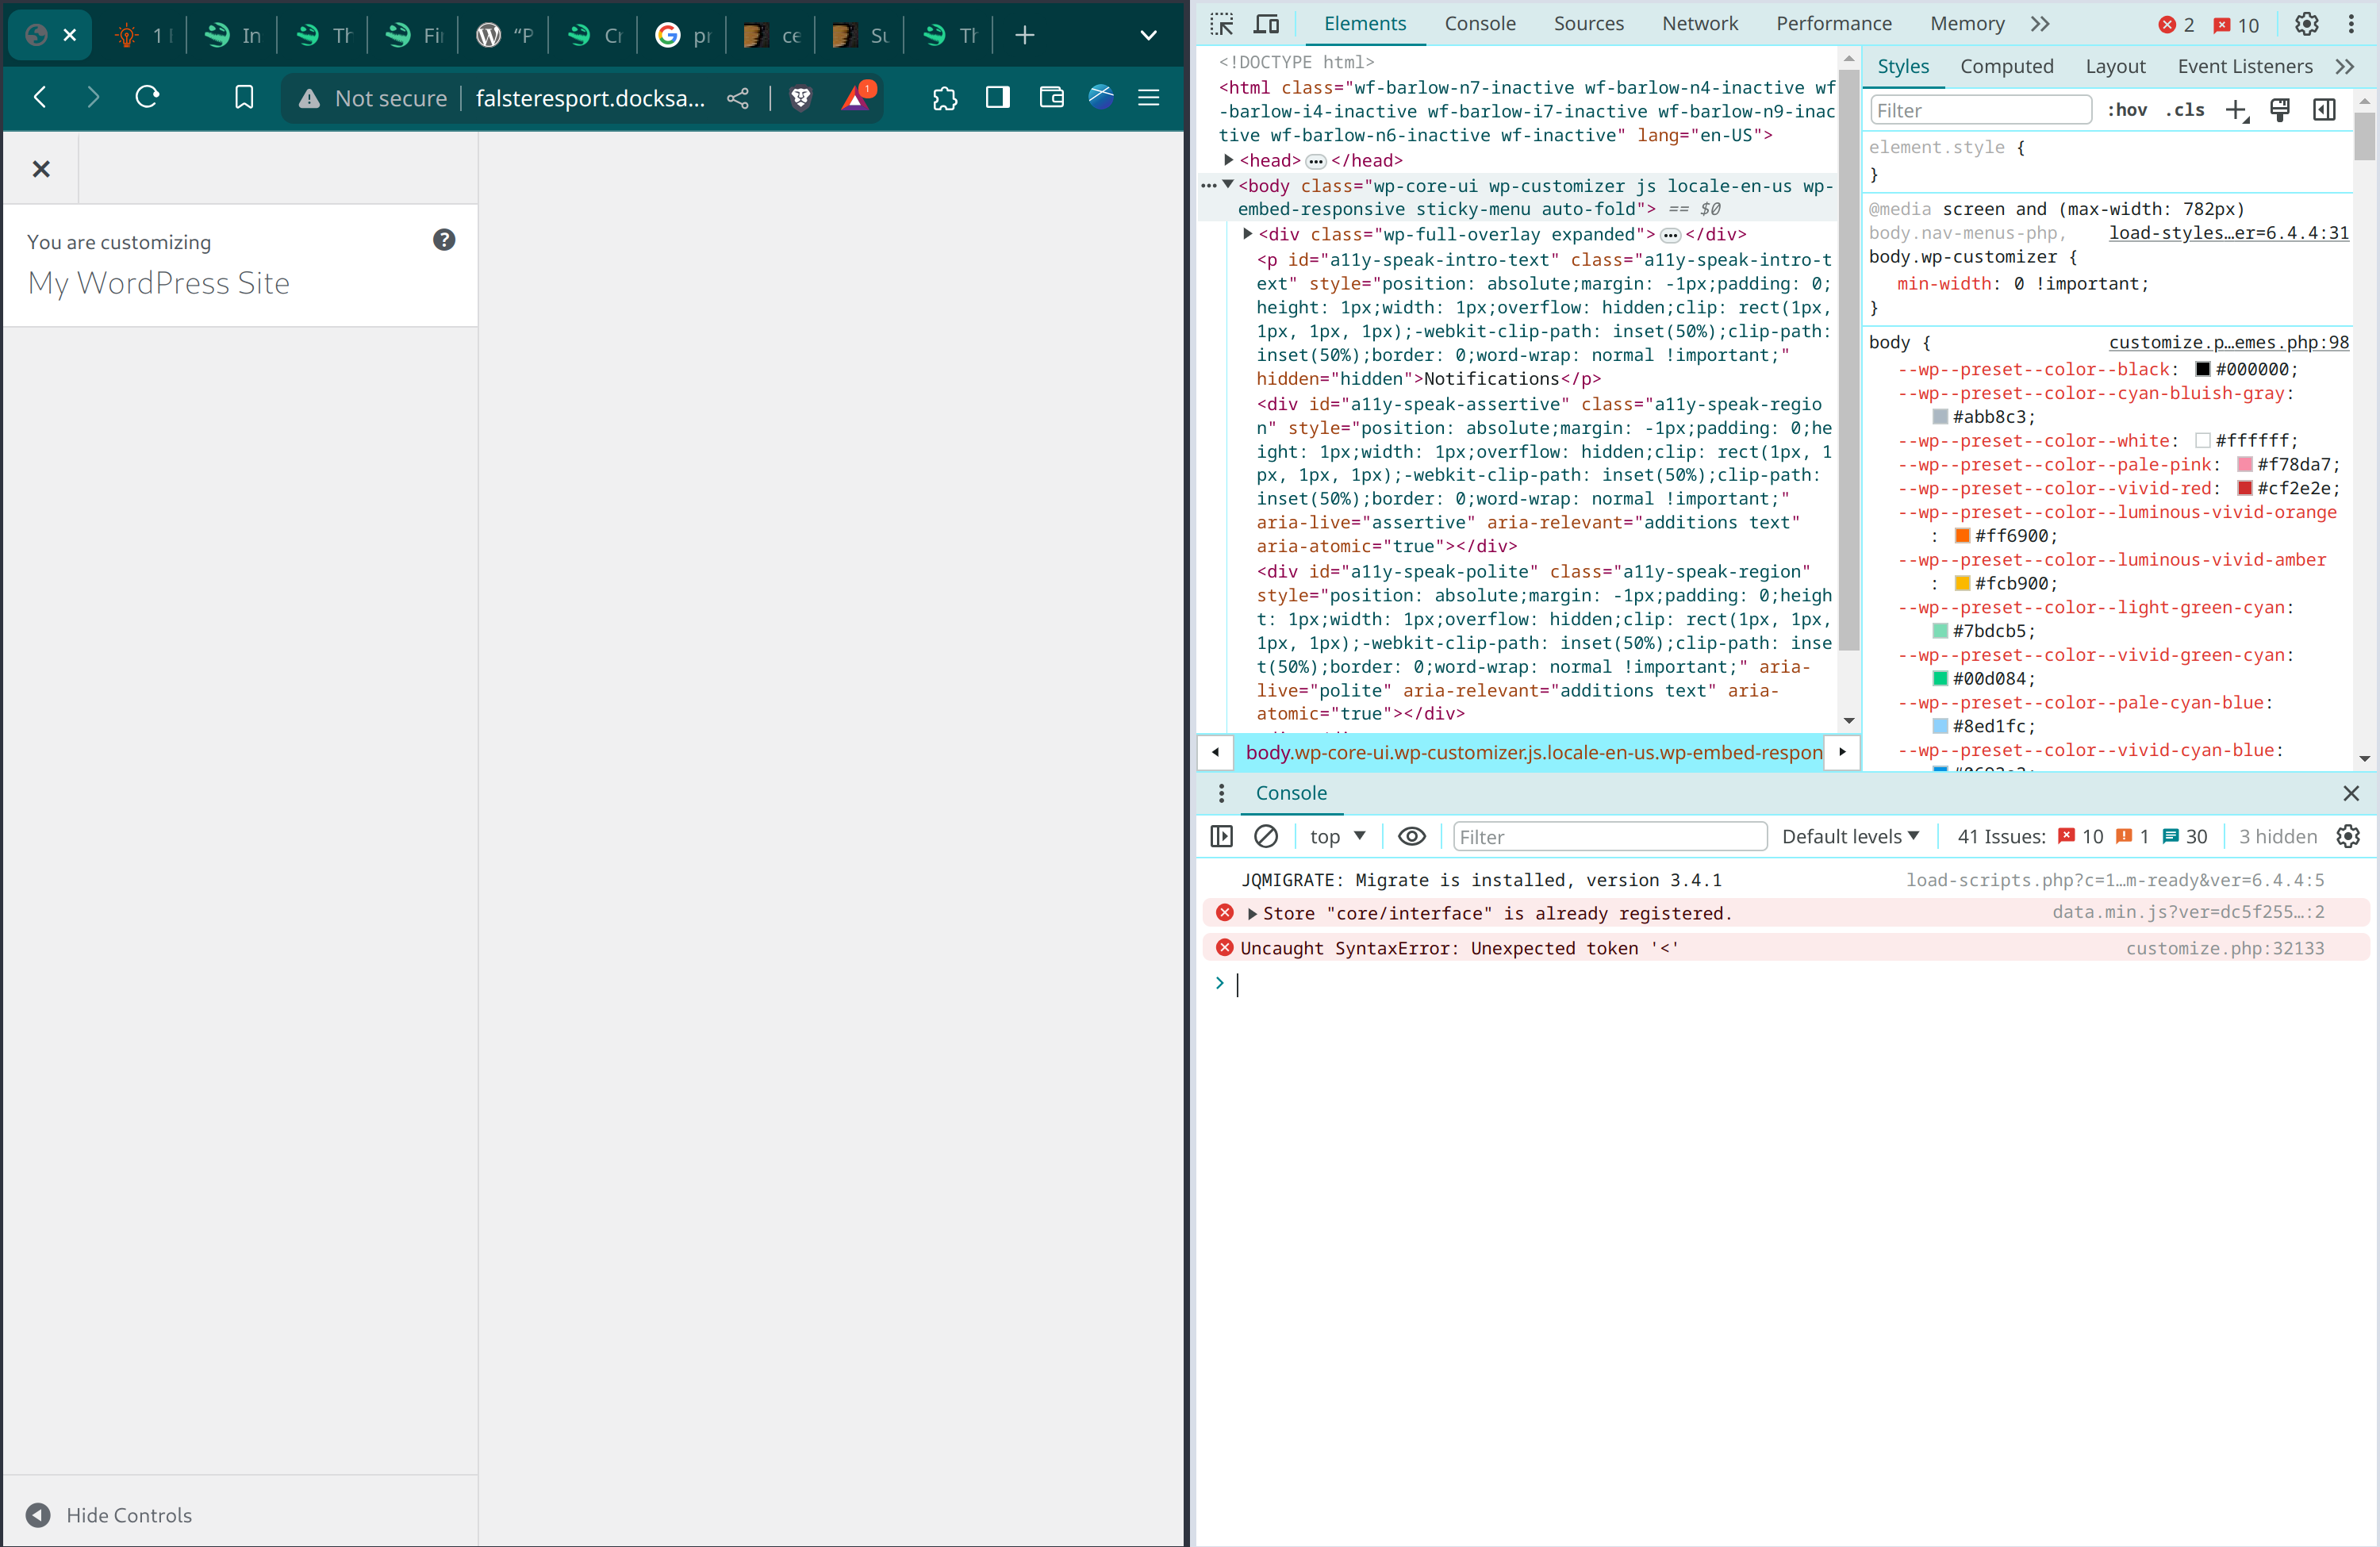Show more DevTools tabs chevron
The height and width of the screenshot is (1547, 2380).
coord(2040,23)
